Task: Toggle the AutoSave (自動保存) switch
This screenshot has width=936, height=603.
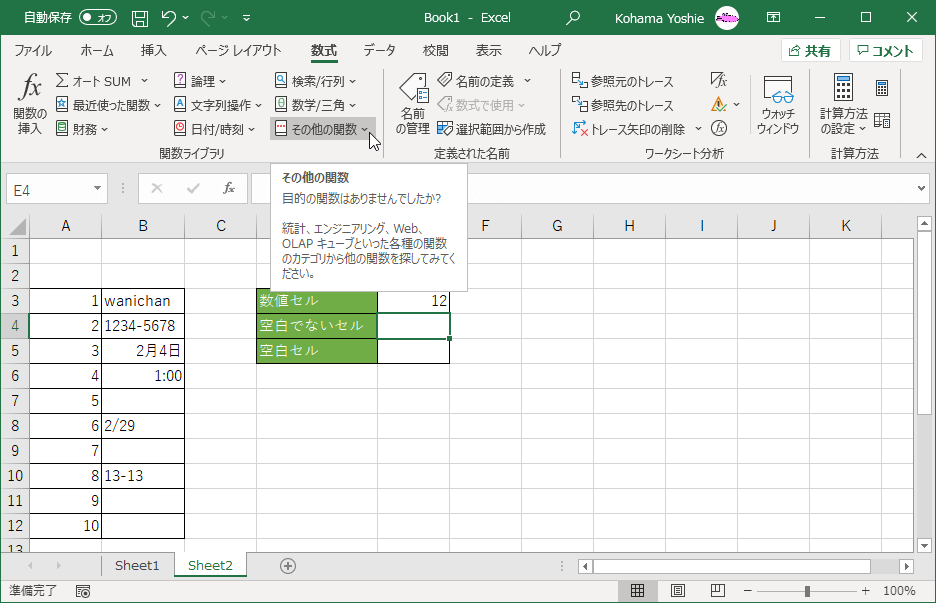Action: coord(97,18)
